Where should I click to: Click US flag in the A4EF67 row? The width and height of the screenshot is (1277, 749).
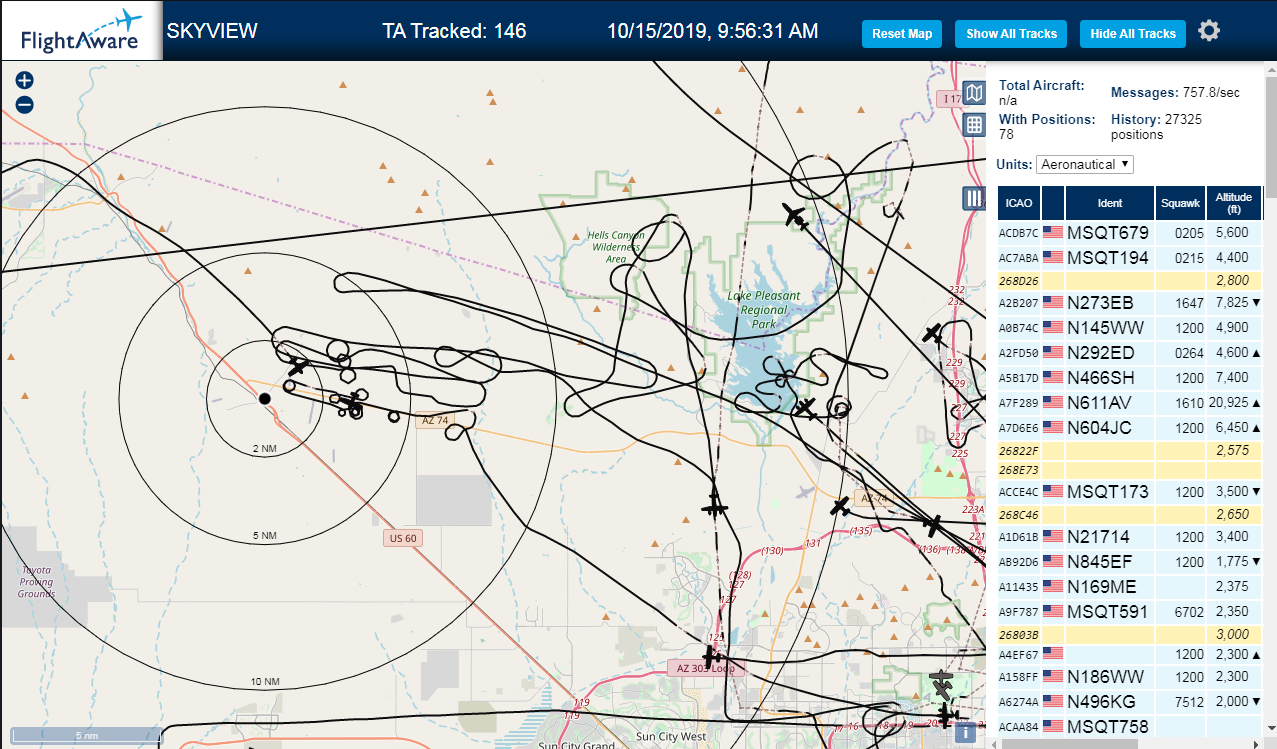coord(1053,654)
